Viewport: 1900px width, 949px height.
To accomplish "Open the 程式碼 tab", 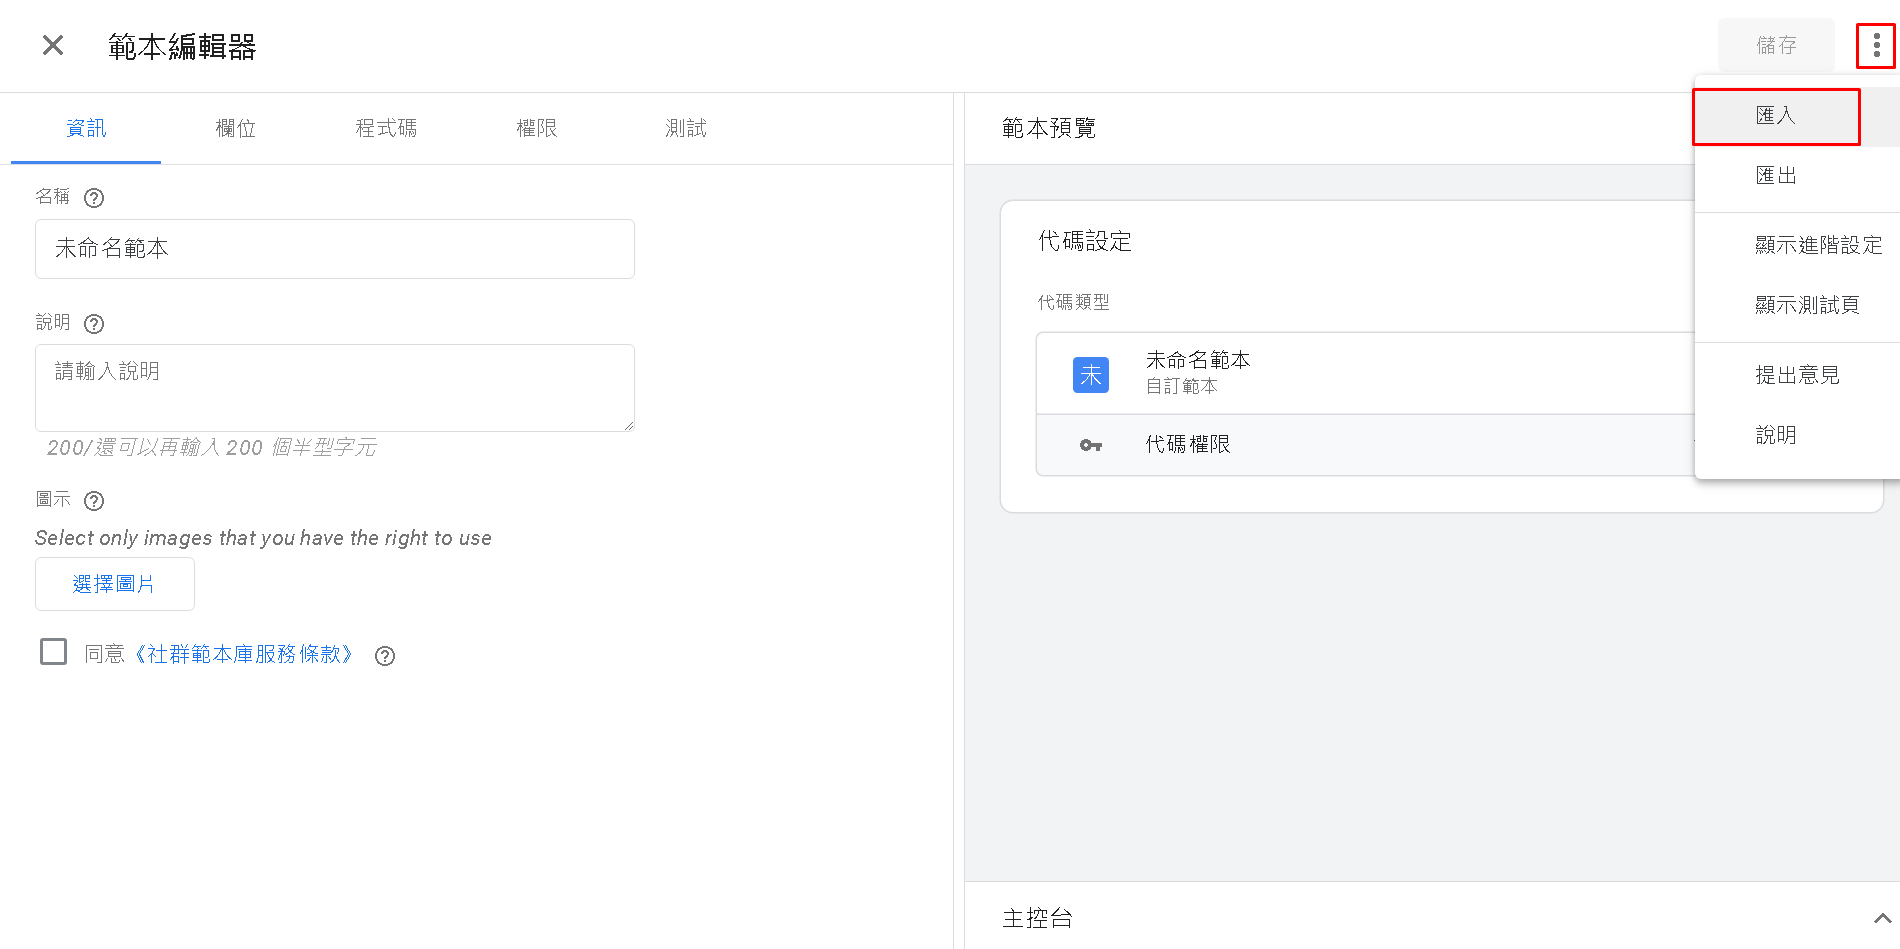I will (x=386, y=128).
